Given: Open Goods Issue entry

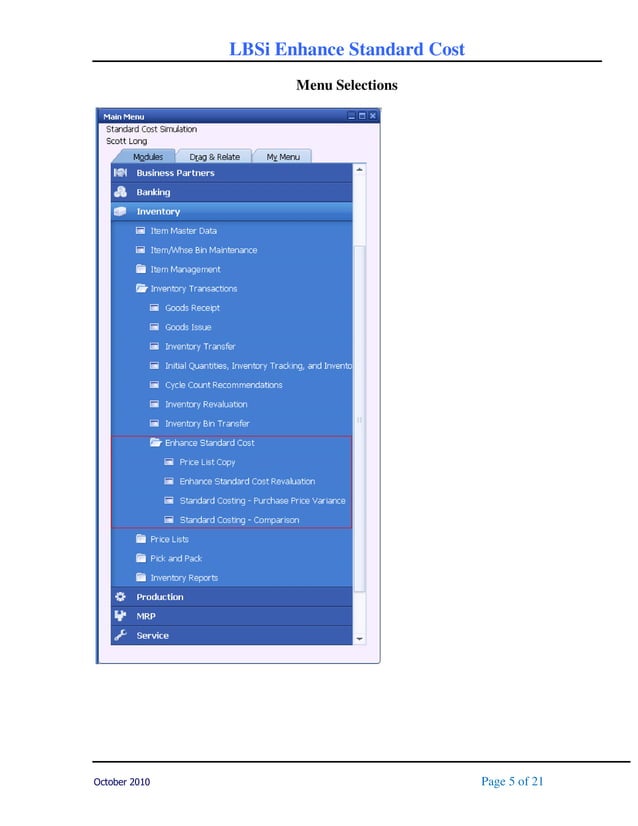Looking at the screenshot, I should (x=188, y=327).
